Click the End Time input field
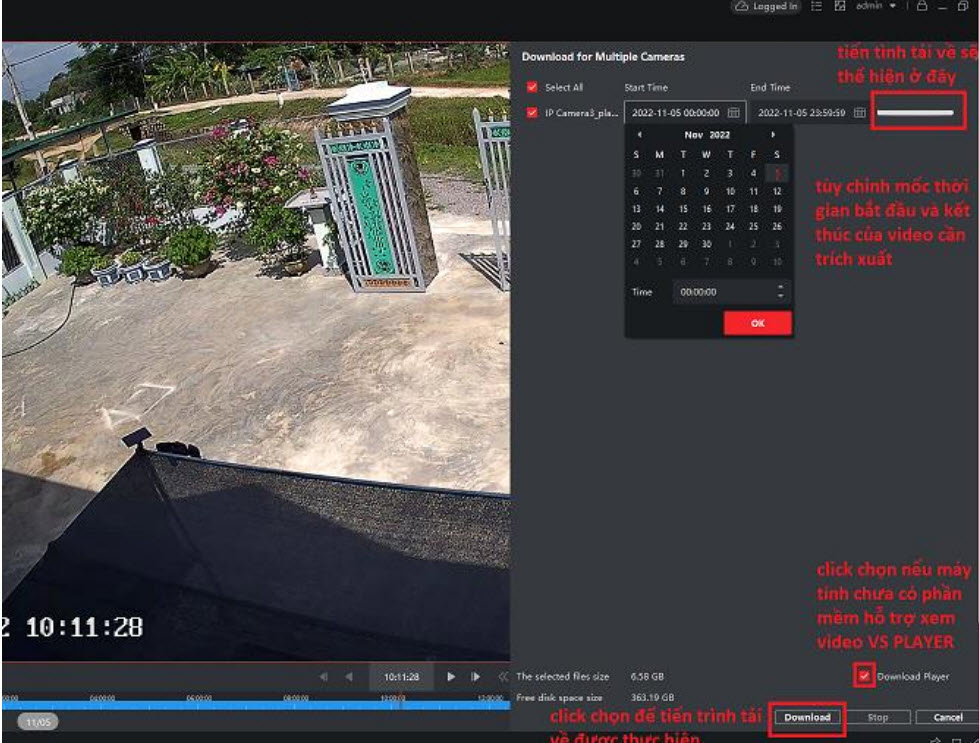The image size is (979, 743). point(801,113)
